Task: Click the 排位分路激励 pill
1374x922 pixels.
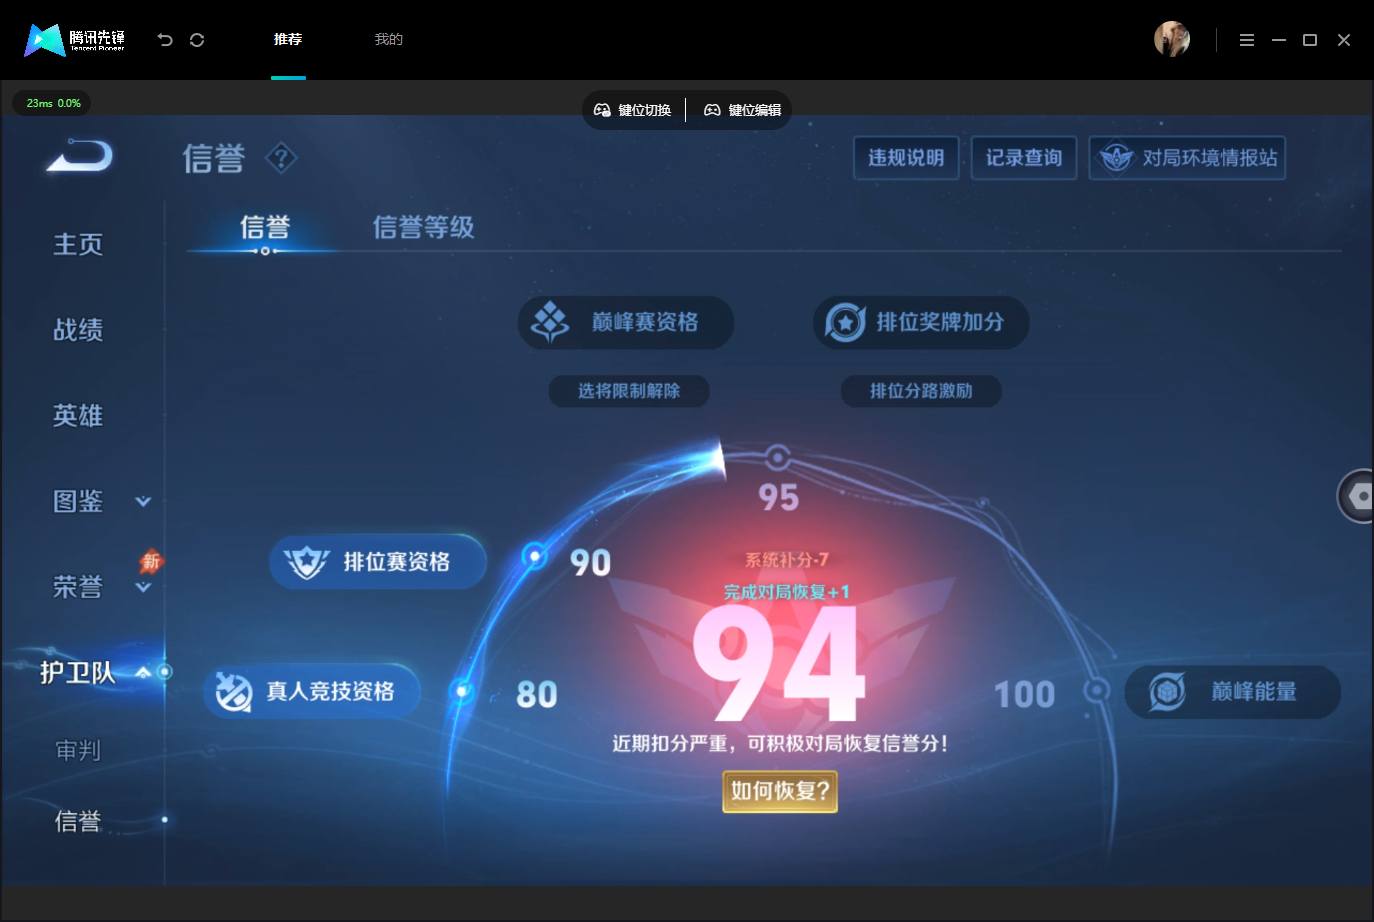Action: pyautogui.click(x=921, y=391)
